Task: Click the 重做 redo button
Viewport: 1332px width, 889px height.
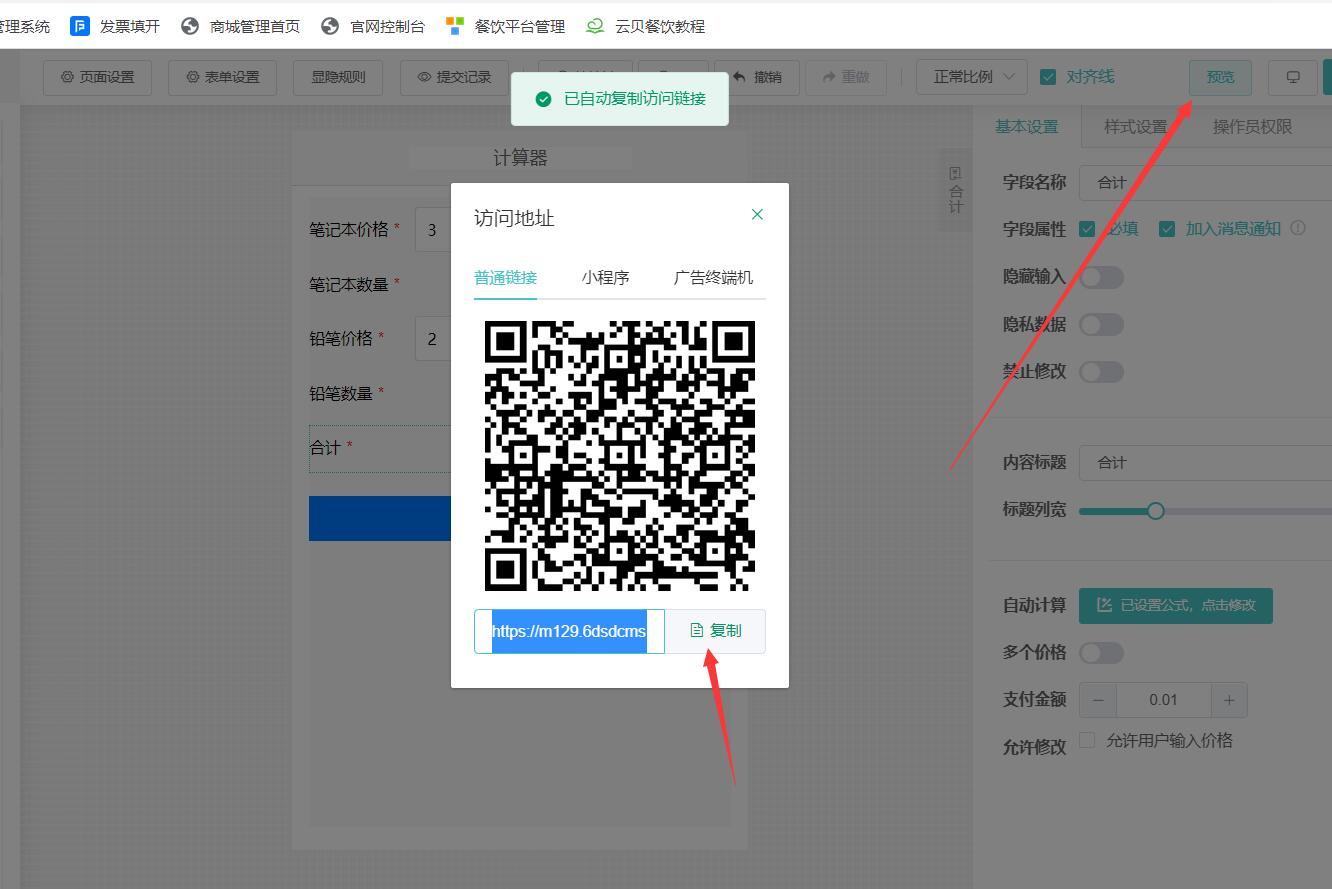Action: (845, 77)
